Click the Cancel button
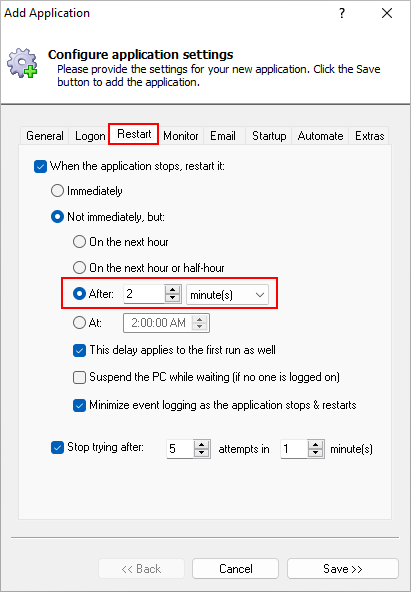The width and height of the screenshot is (411, 592). (x=236, y=569)
